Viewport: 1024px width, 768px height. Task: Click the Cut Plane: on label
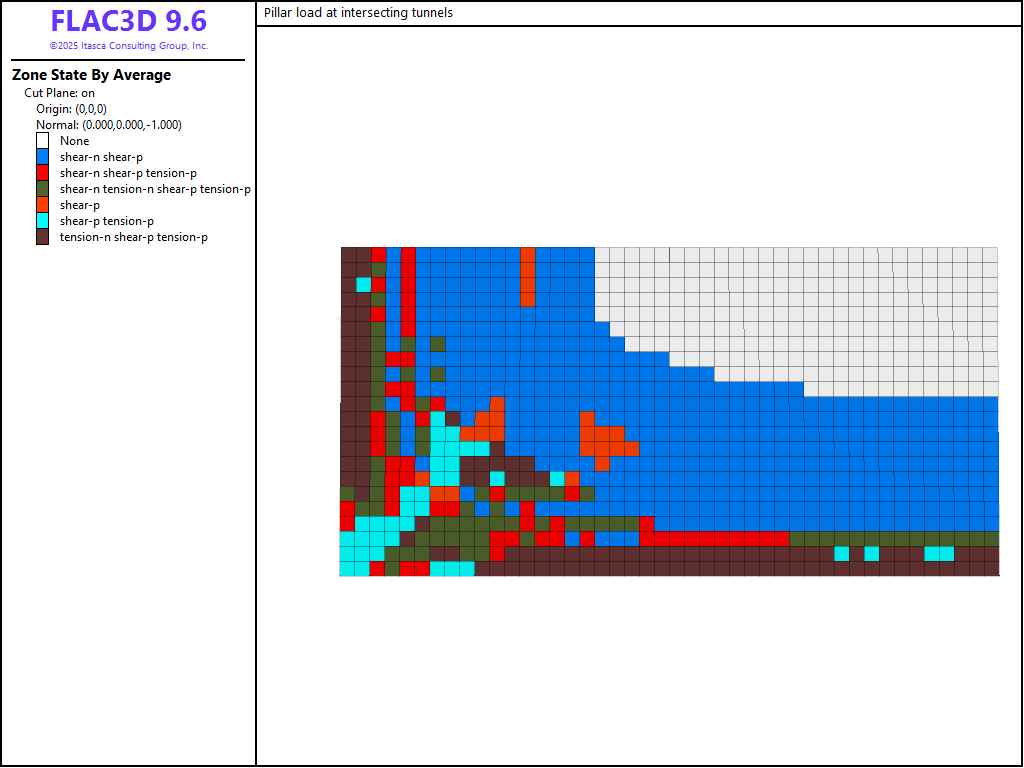pyautogui.click(x=60, y=93)
